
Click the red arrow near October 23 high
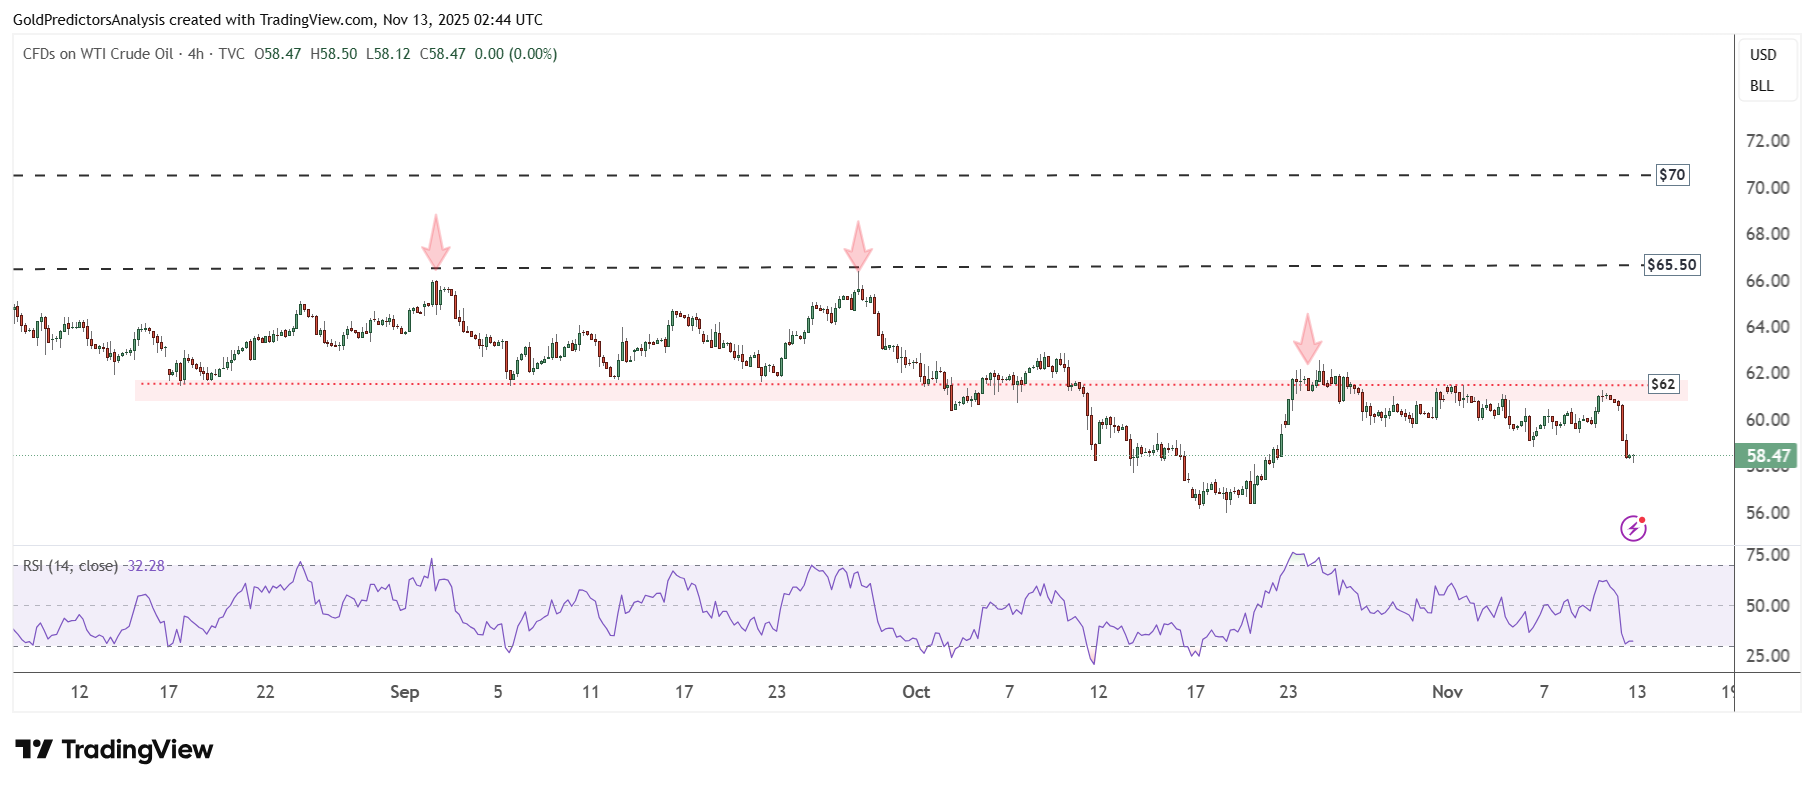pyautogui.click(x=1307, y=339)
